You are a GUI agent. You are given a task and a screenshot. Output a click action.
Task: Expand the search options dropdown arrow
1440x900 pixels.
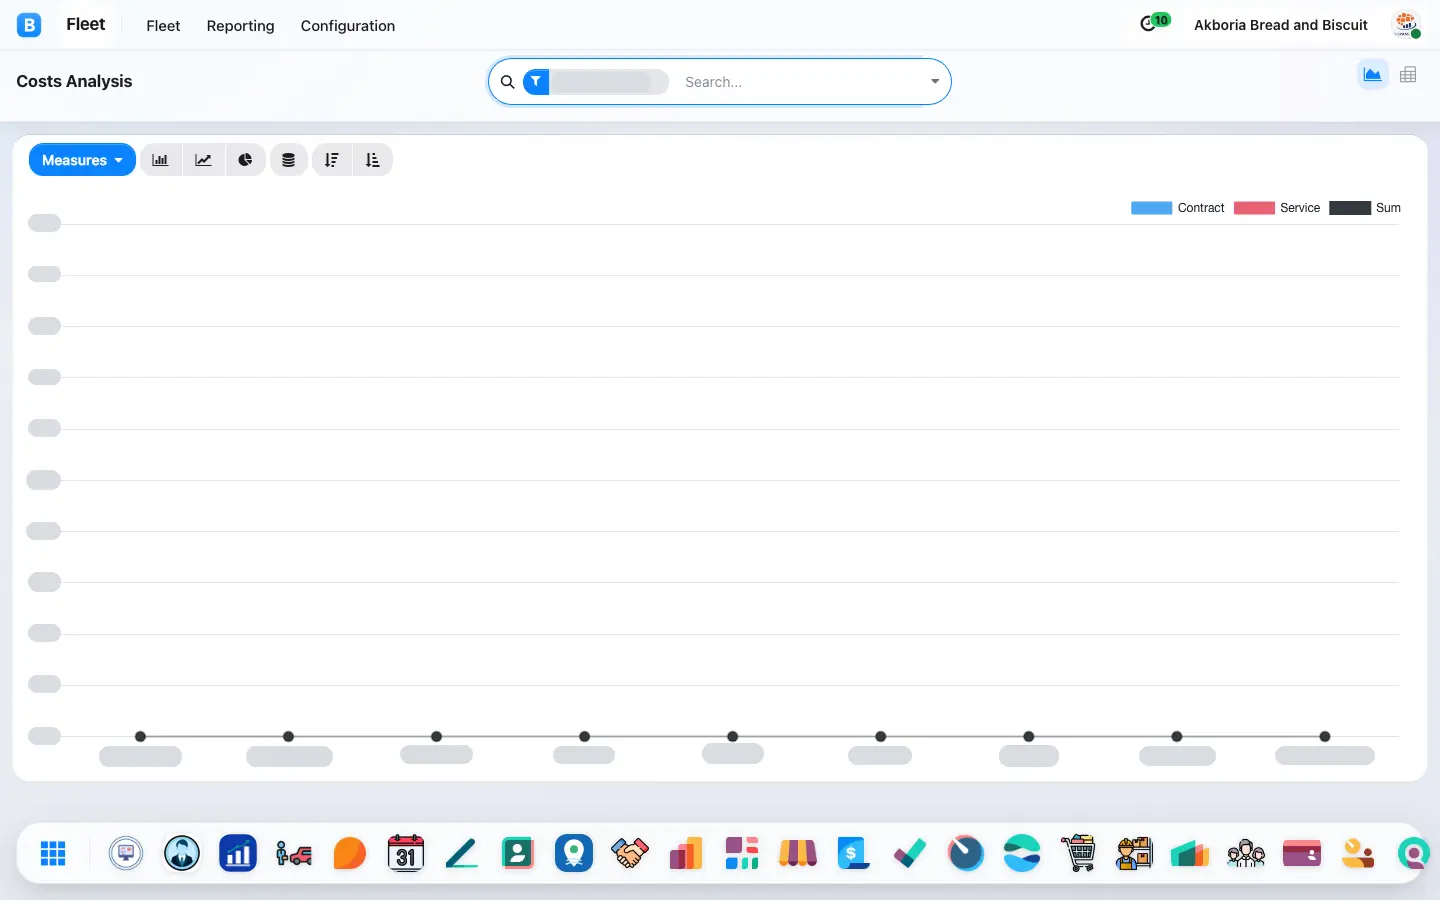[935, 82]
